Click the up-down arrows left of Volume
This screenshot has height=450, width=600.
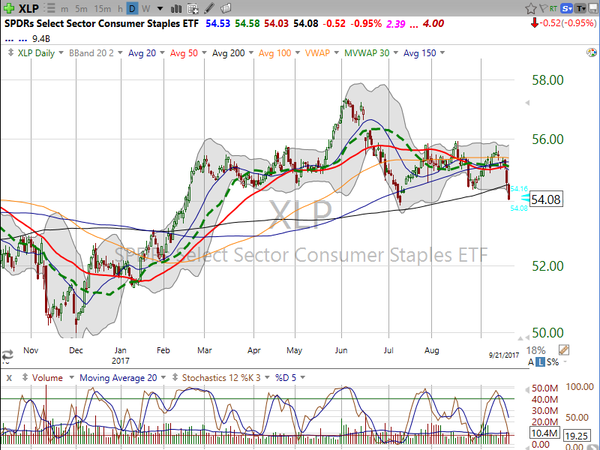click(x=25, y=377)
